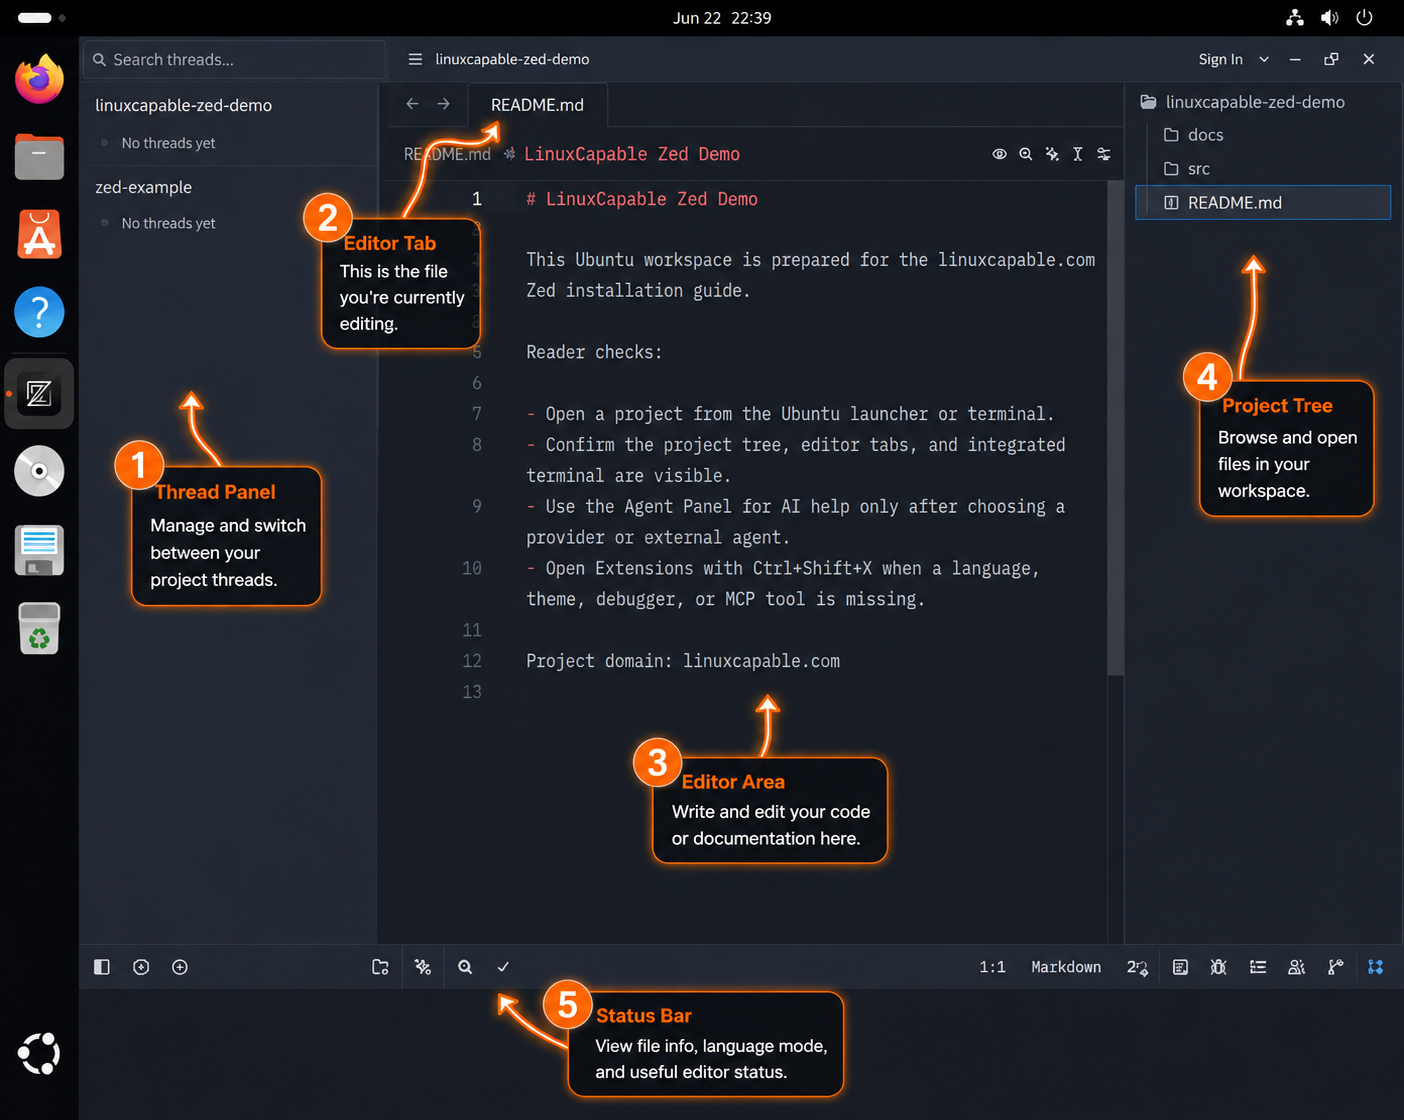Click the inline assist sparkle icon in editor toolbar
This screenshot has width=1404, height=1120.
tap(1052, 154)
